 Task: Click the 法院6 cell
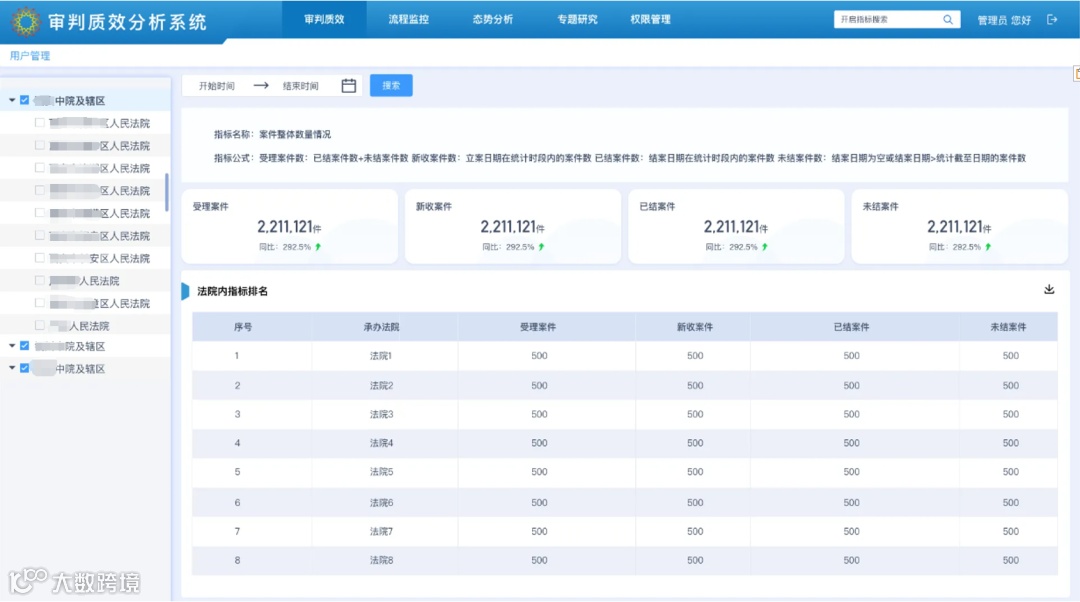click(x=381, y=503)
